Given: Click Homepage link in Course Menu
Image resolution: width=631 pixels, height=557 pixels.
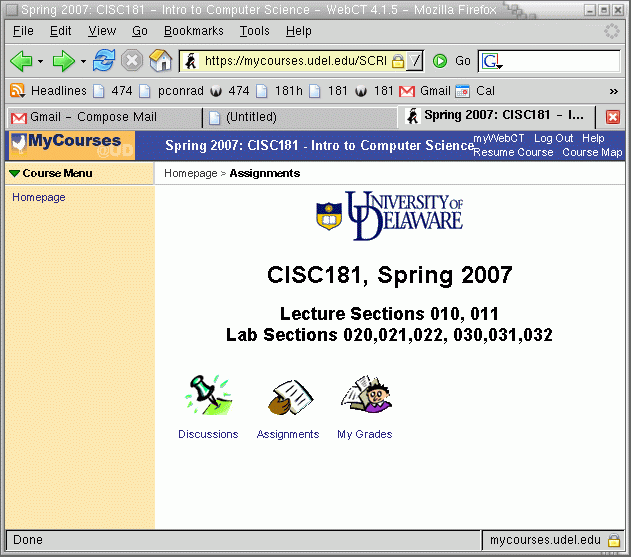Looking at the screenshot, I should coord(39,198).
